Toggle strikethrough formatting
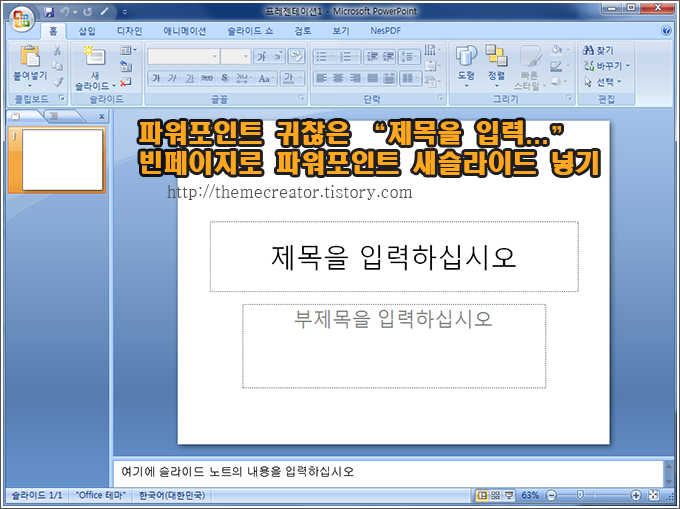 [x=207, y=78]
